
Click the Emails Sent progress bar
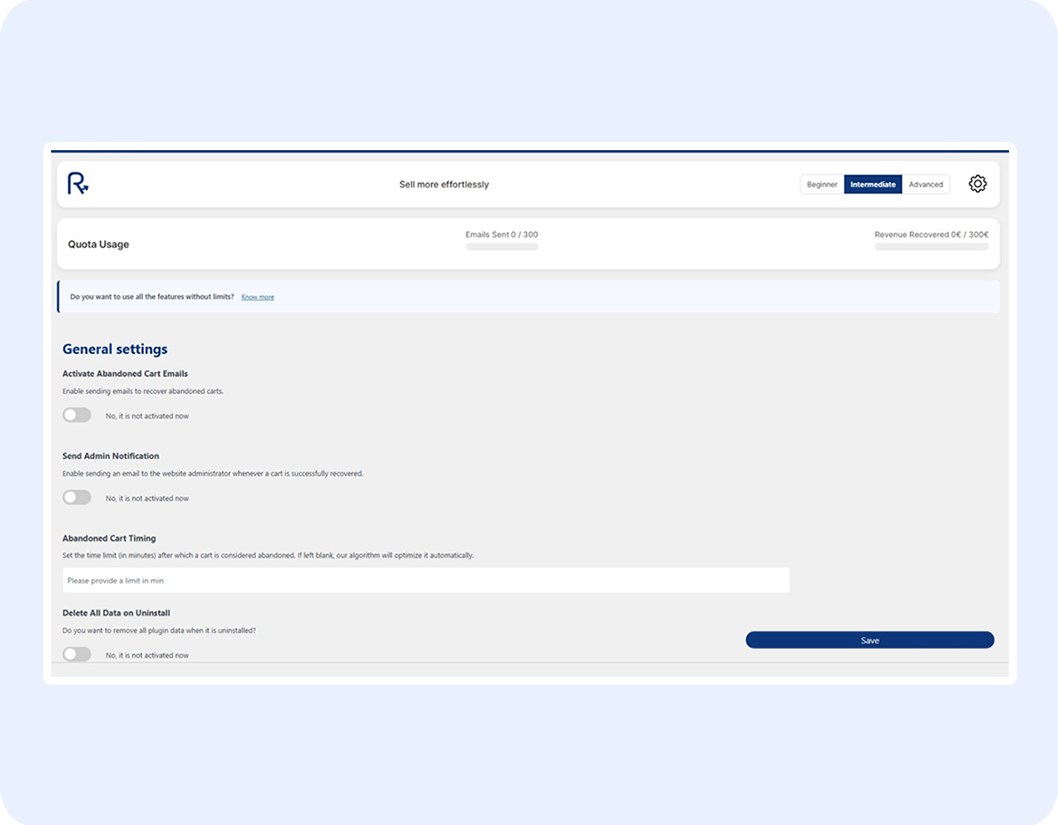click(x=501, y=246)
